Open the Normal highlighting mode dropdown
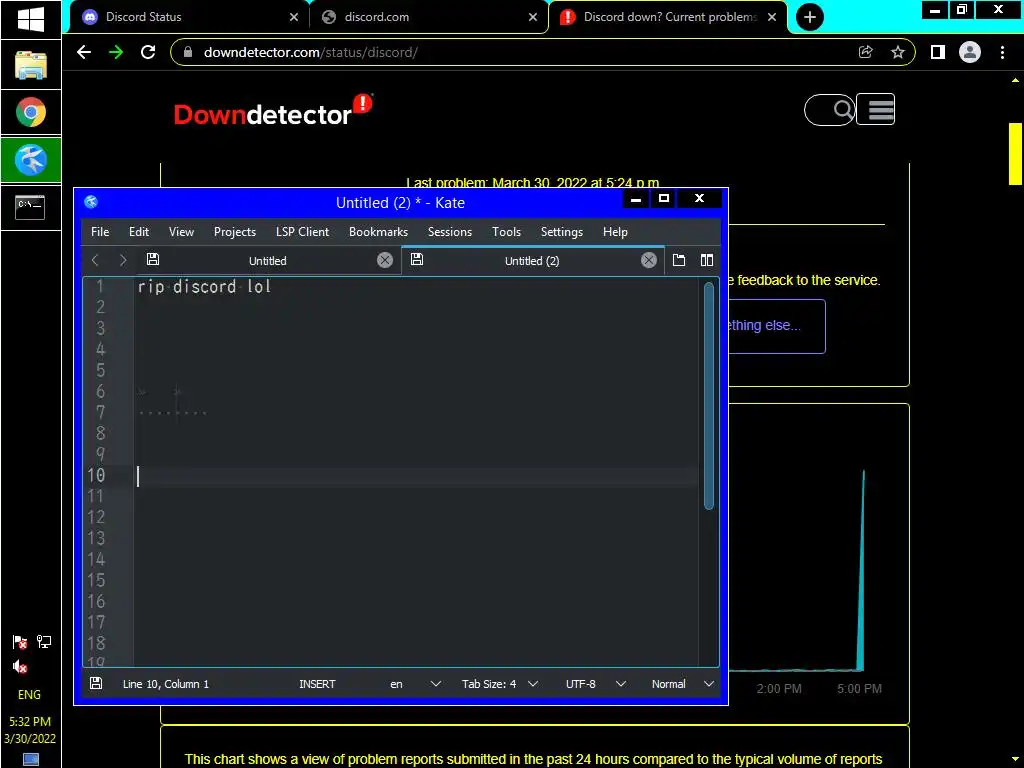This screenshot has width=1024, height=768. [x=682, y=684]
